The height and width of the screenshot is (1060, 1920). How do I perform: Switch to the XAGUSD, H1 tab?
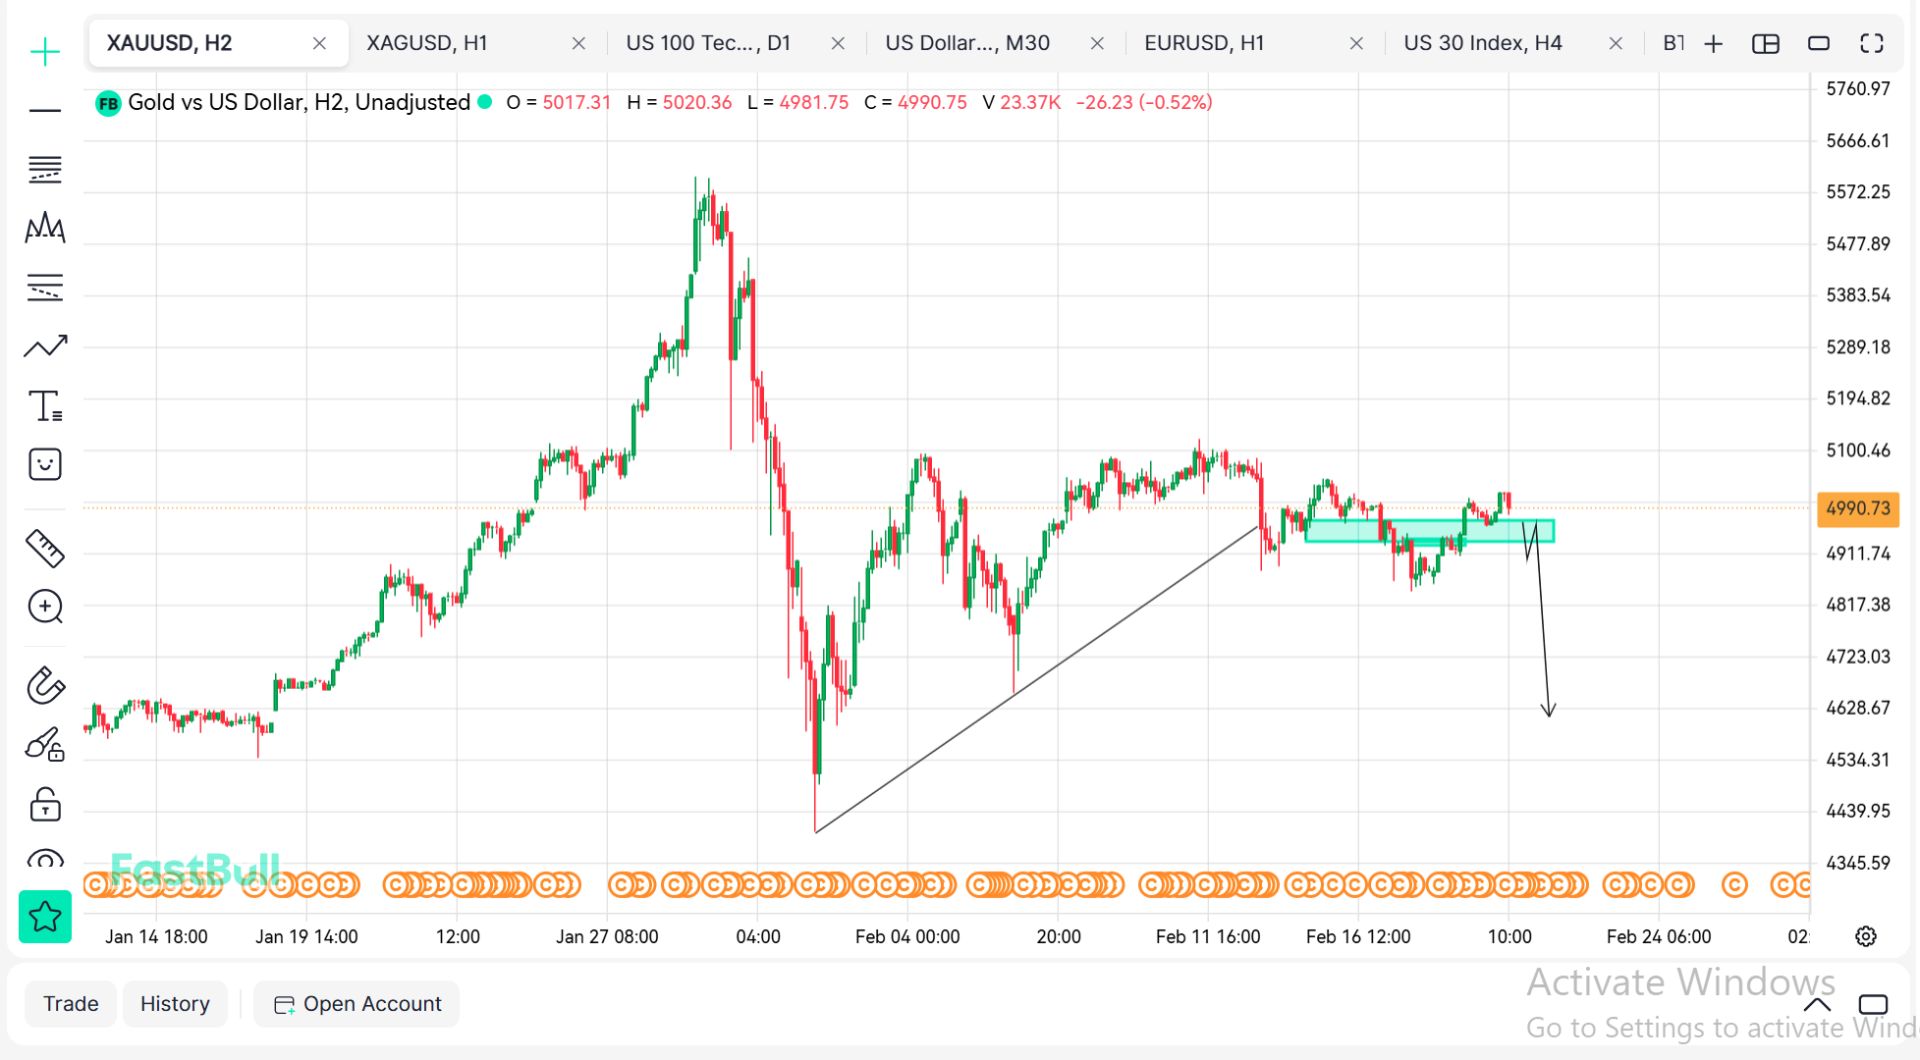click(427, 43)
